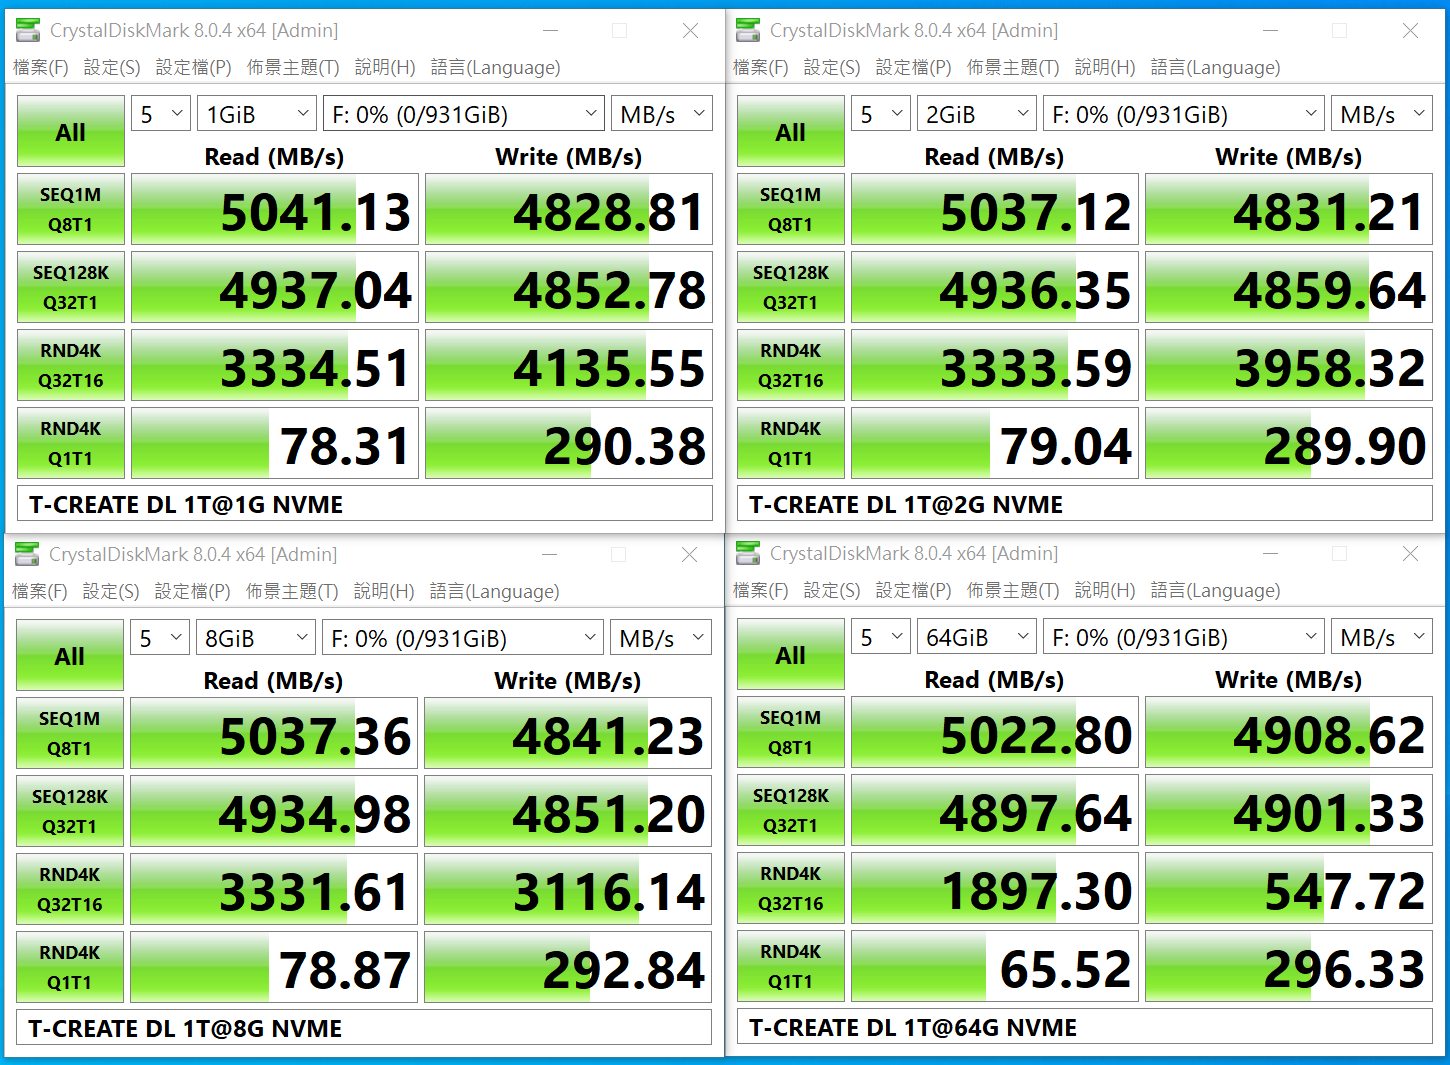The width and height of the screenshot is (1450, 1065).
Task: Click CrystalDiskMark app icon in 1GiB window title
Action: 29,31
